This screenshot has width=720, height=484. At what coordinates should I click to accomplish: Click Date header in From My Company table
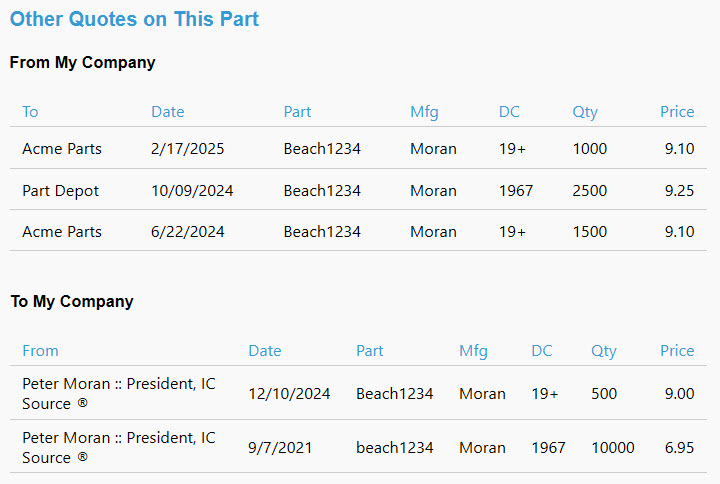click(x=168, y=112)
